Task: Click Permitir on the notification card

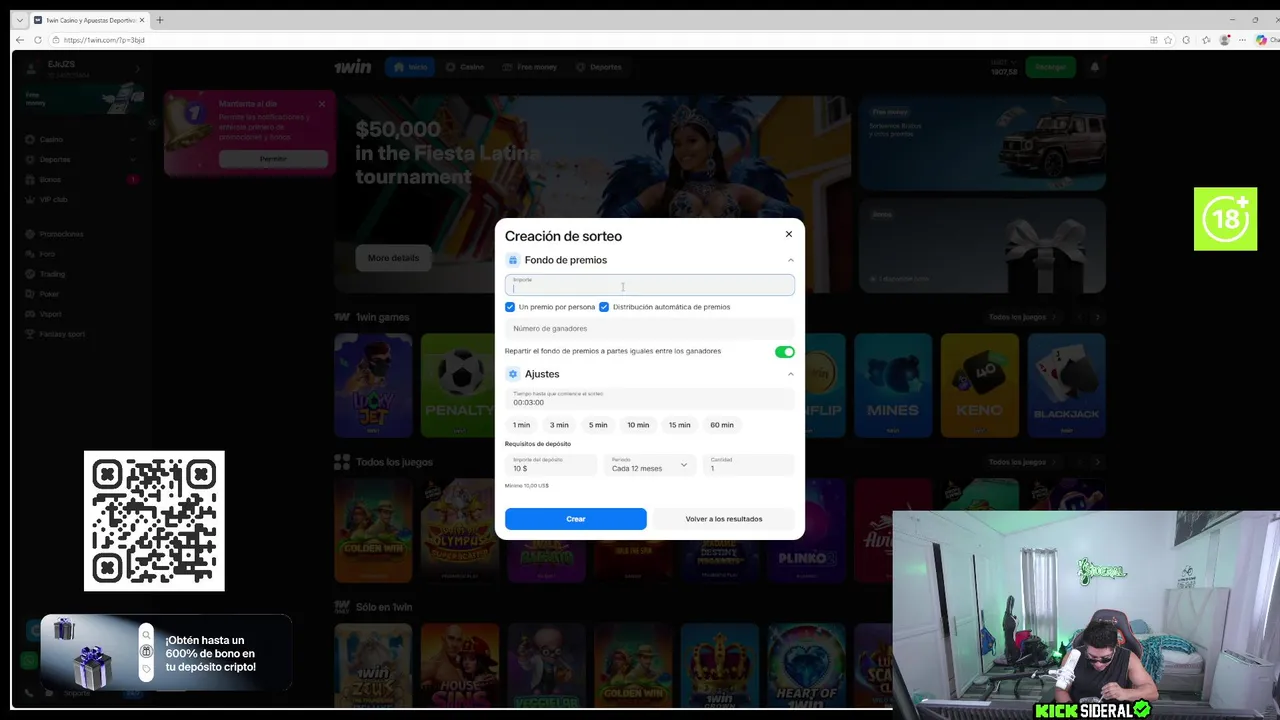Action: coord(273,158)
